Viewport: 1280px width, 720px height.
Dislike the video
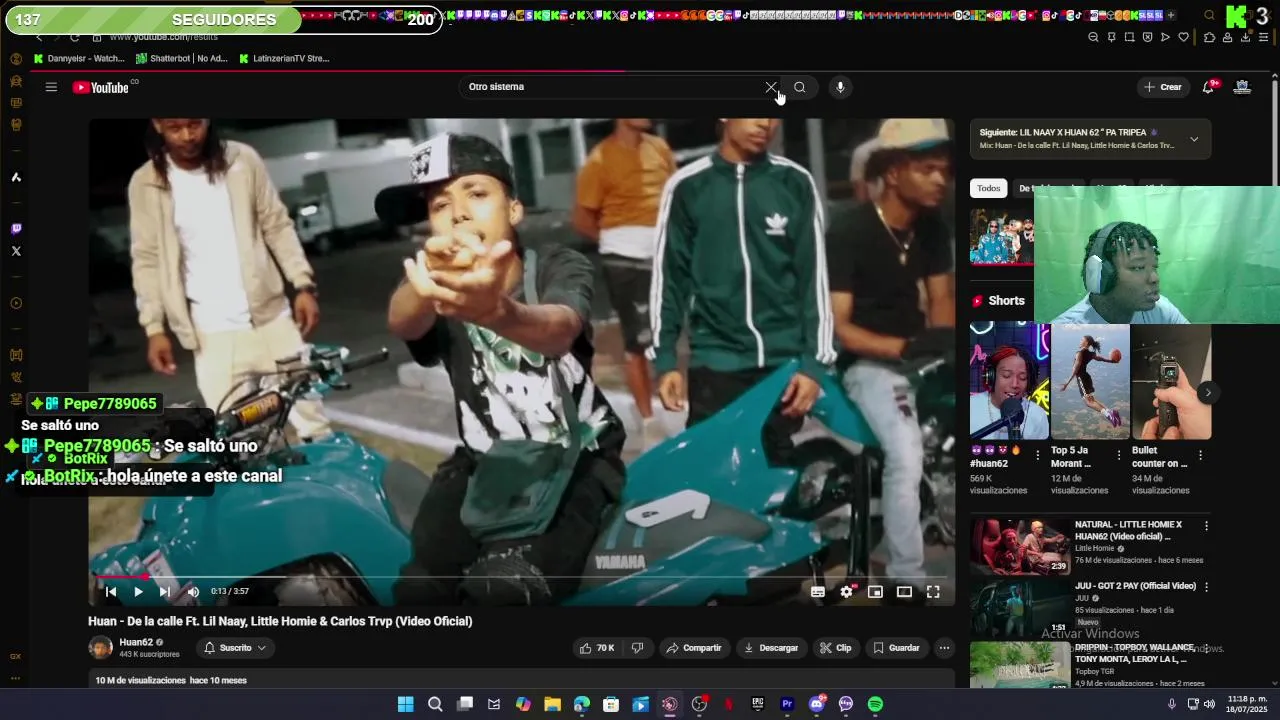(637, 648)
